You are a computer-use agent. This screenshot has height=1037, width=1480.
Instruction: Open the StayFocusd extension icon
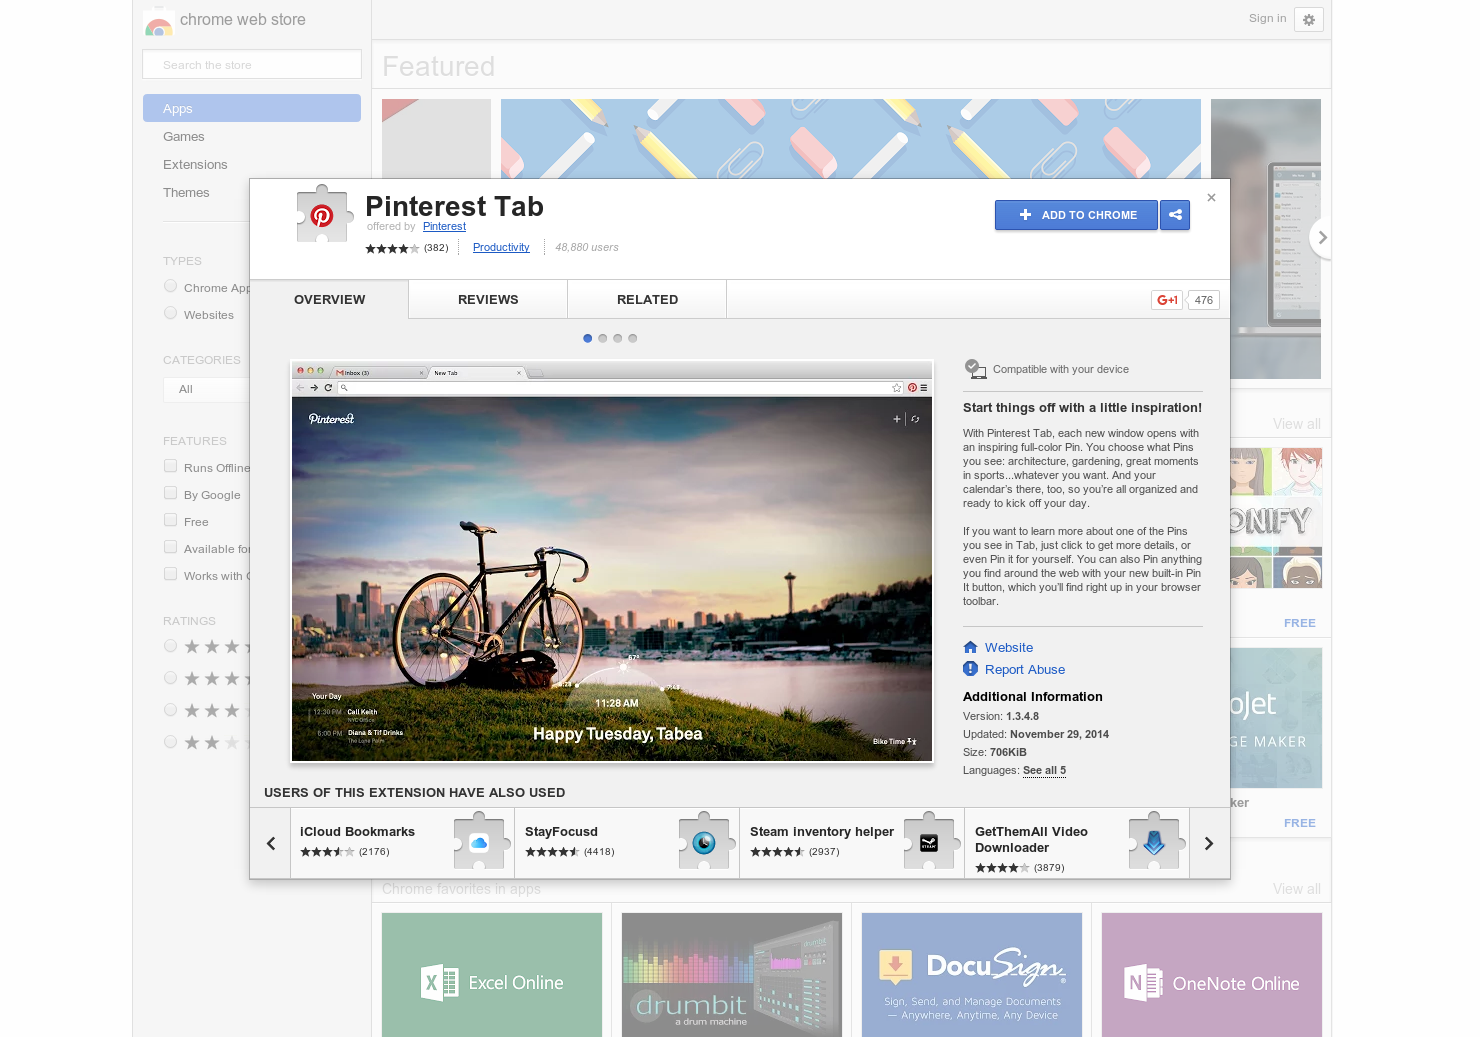[705, 842]
